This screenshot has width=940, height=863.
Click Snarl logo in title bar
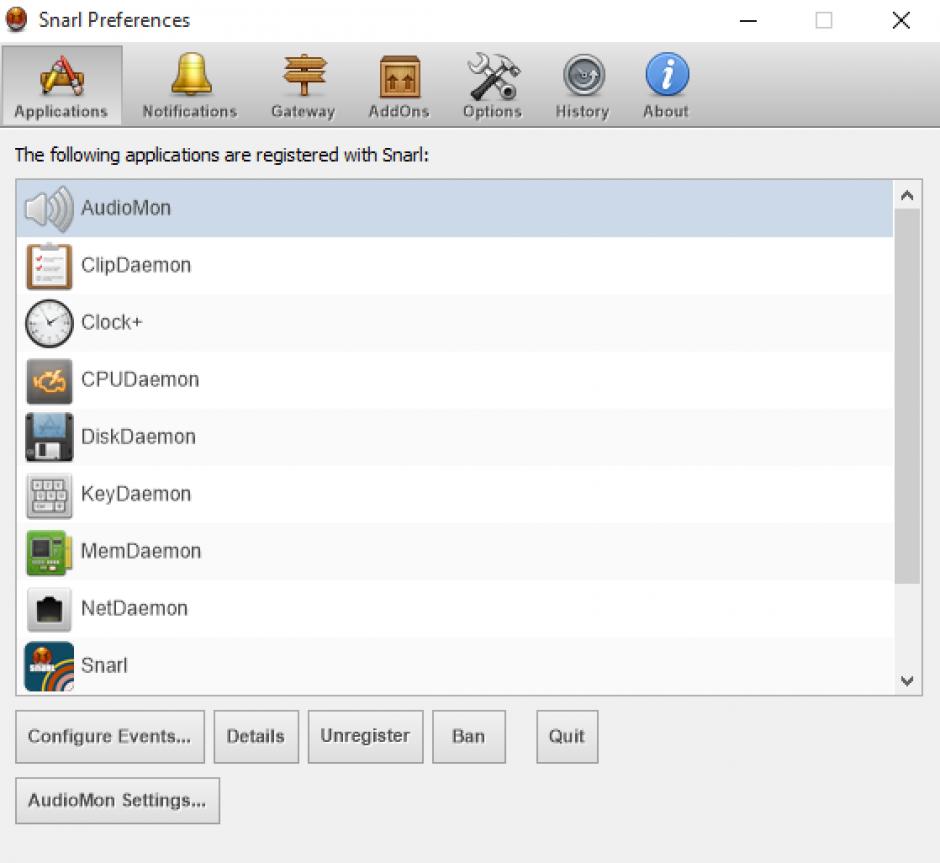point(17,19)
